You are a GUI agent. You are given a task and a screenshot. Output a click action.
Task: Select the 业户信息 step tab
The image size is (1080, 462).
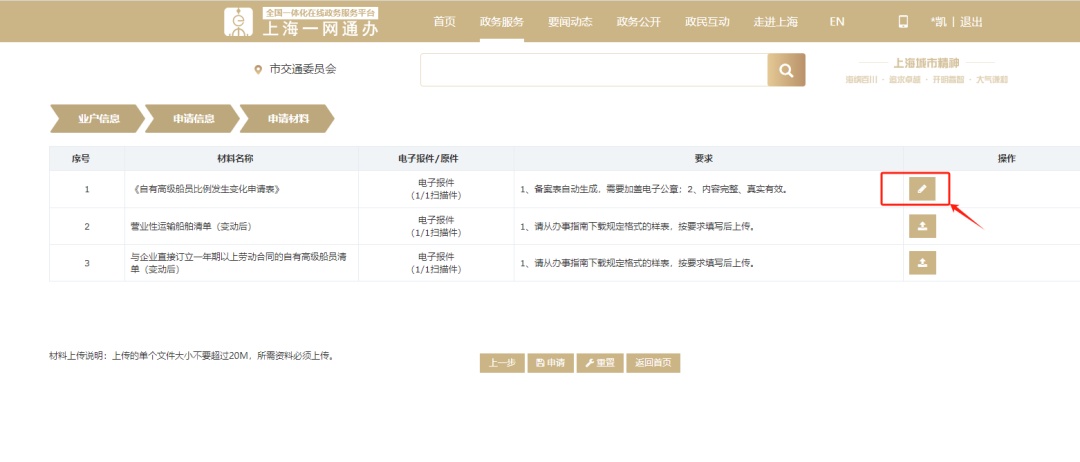[x=97, y=118]
